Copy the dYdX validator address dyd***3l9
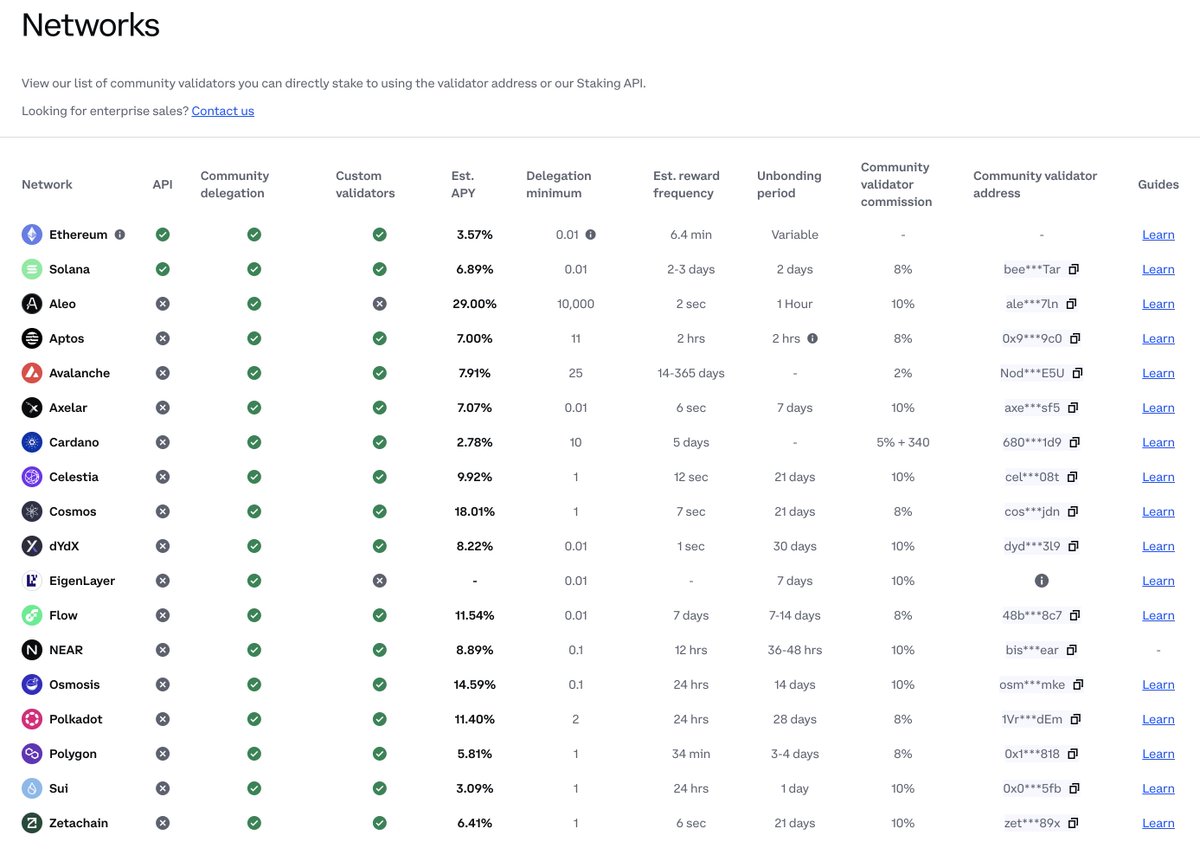Screen dimensions: 1200x861 (x=1072, y=546)
